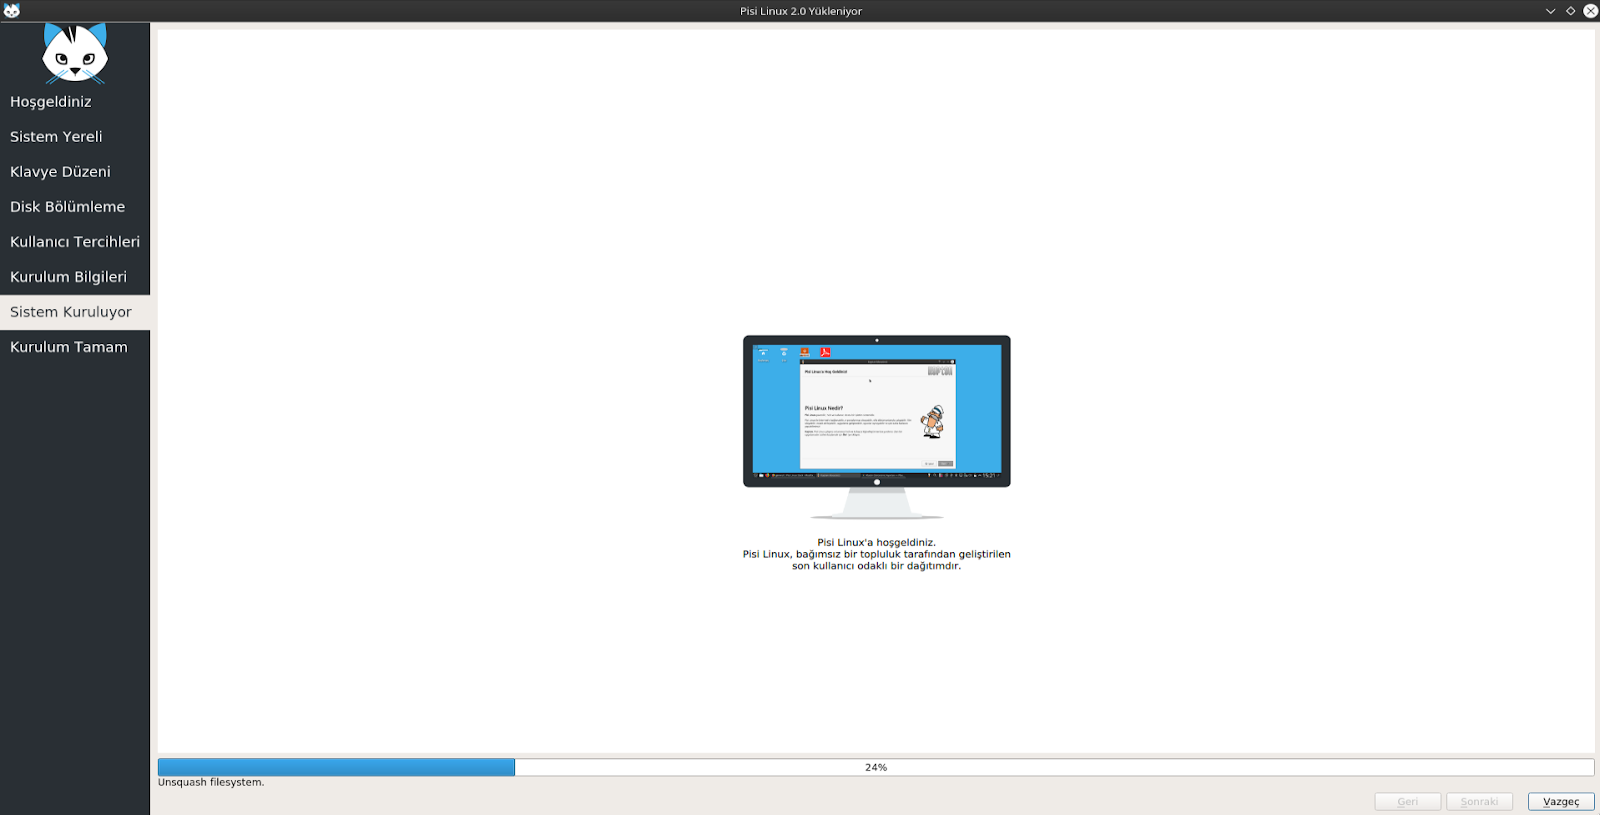The width and height of the screenshot is (1600, 815).
Task: Click "Pisi Linux'a hoşgeldiniz." caption
Action: pos(877,543)
